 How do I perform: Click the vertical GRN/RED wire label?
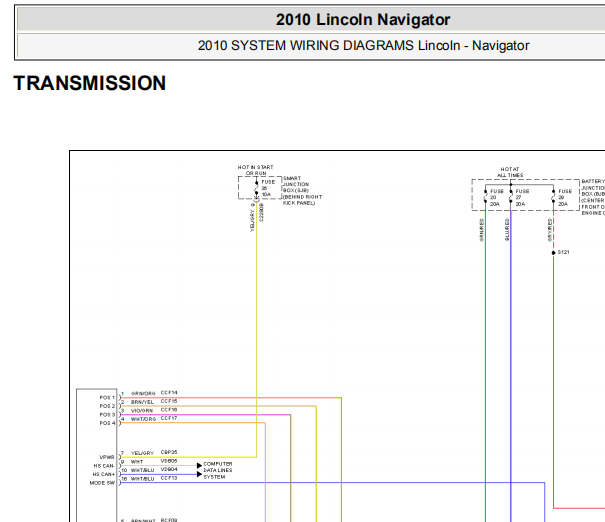(481, 230)
